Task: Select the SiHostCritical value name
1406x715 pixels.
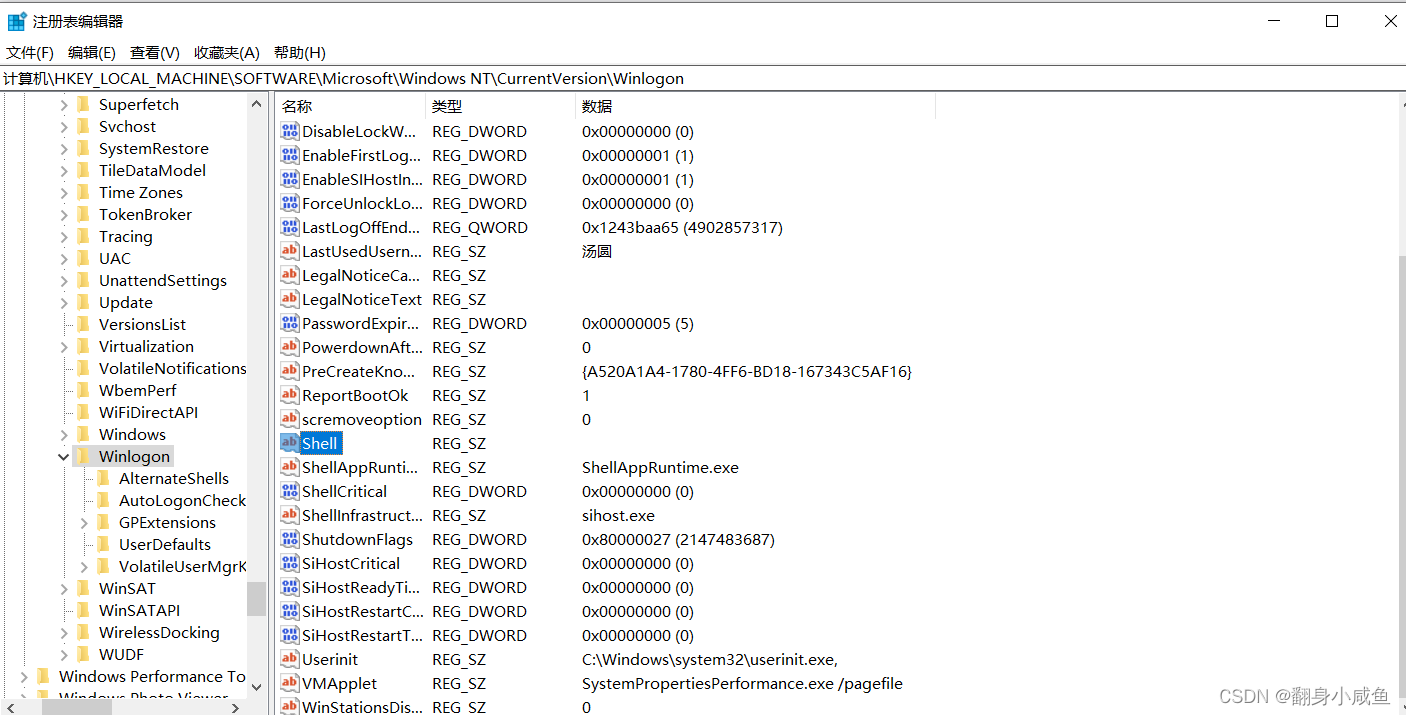Action: 351,563
